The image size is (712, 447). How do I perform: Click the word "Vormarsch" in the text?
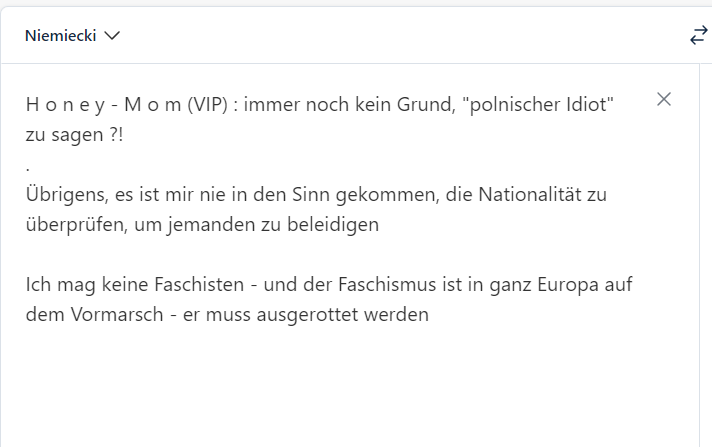click(x=117, y=315)
